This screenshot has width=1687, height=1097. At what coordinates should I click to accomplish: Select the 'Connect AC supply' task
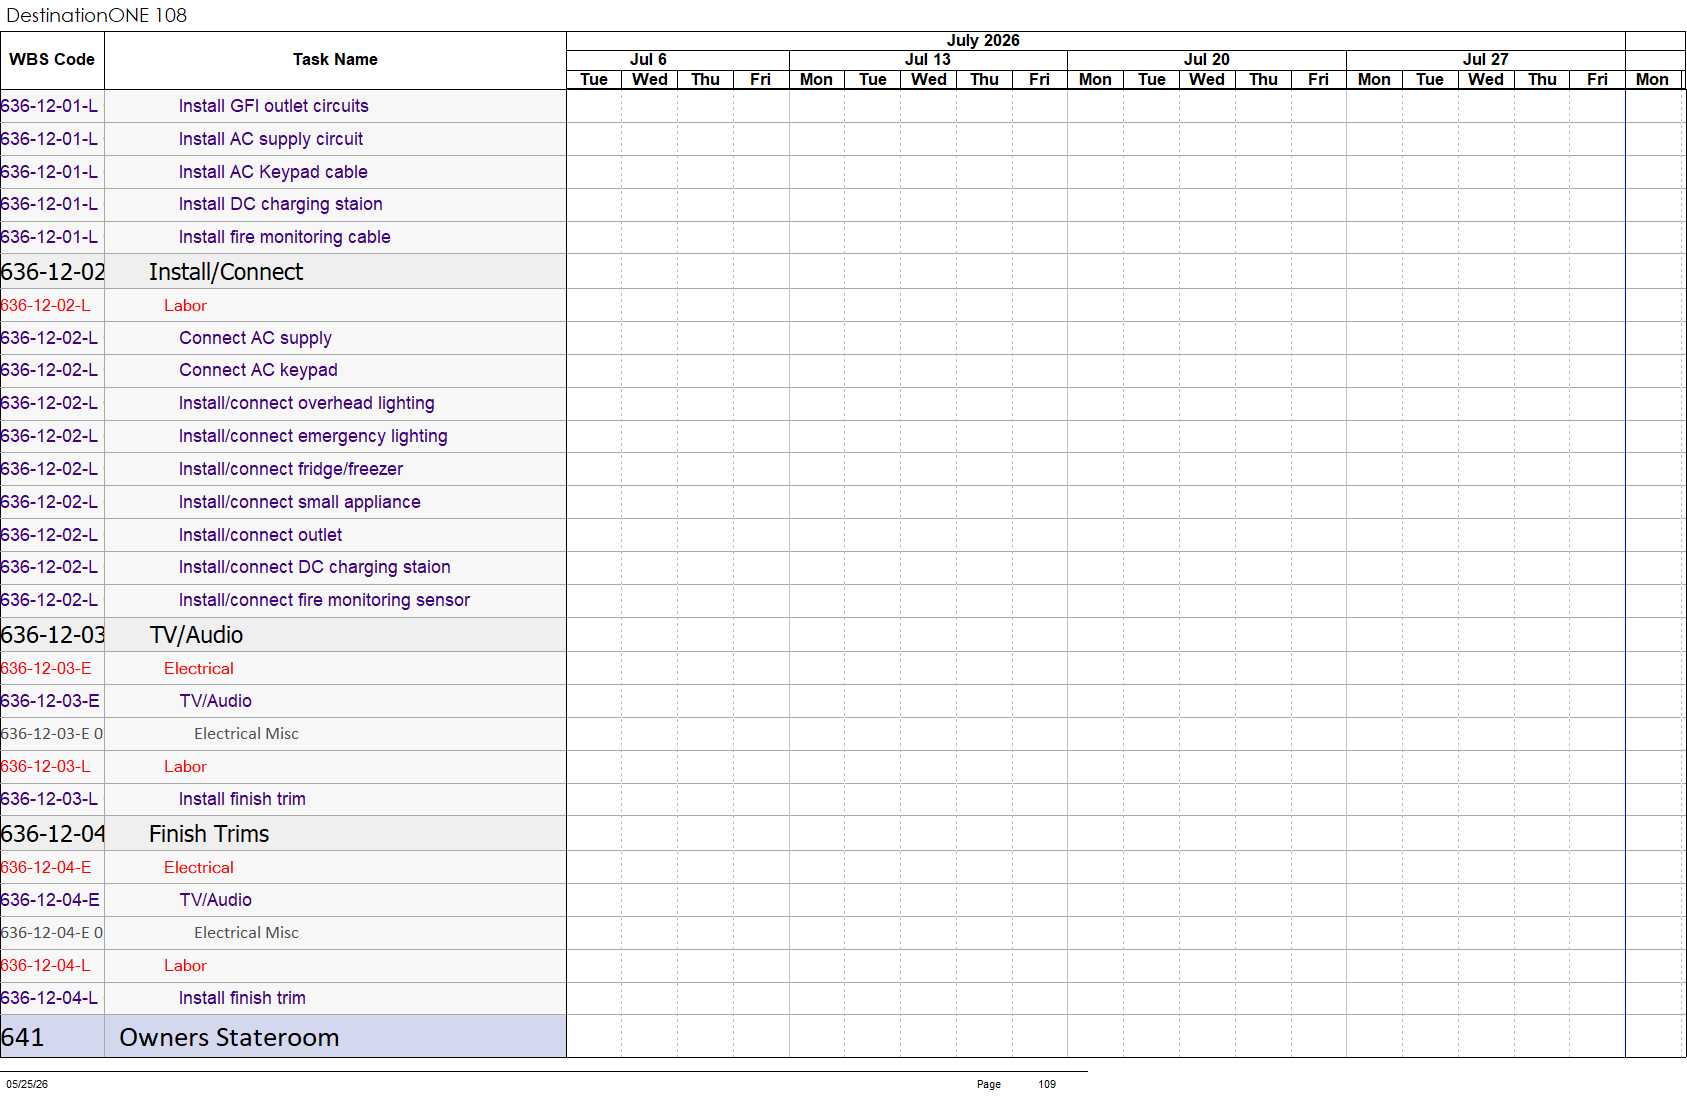(255, 338)
